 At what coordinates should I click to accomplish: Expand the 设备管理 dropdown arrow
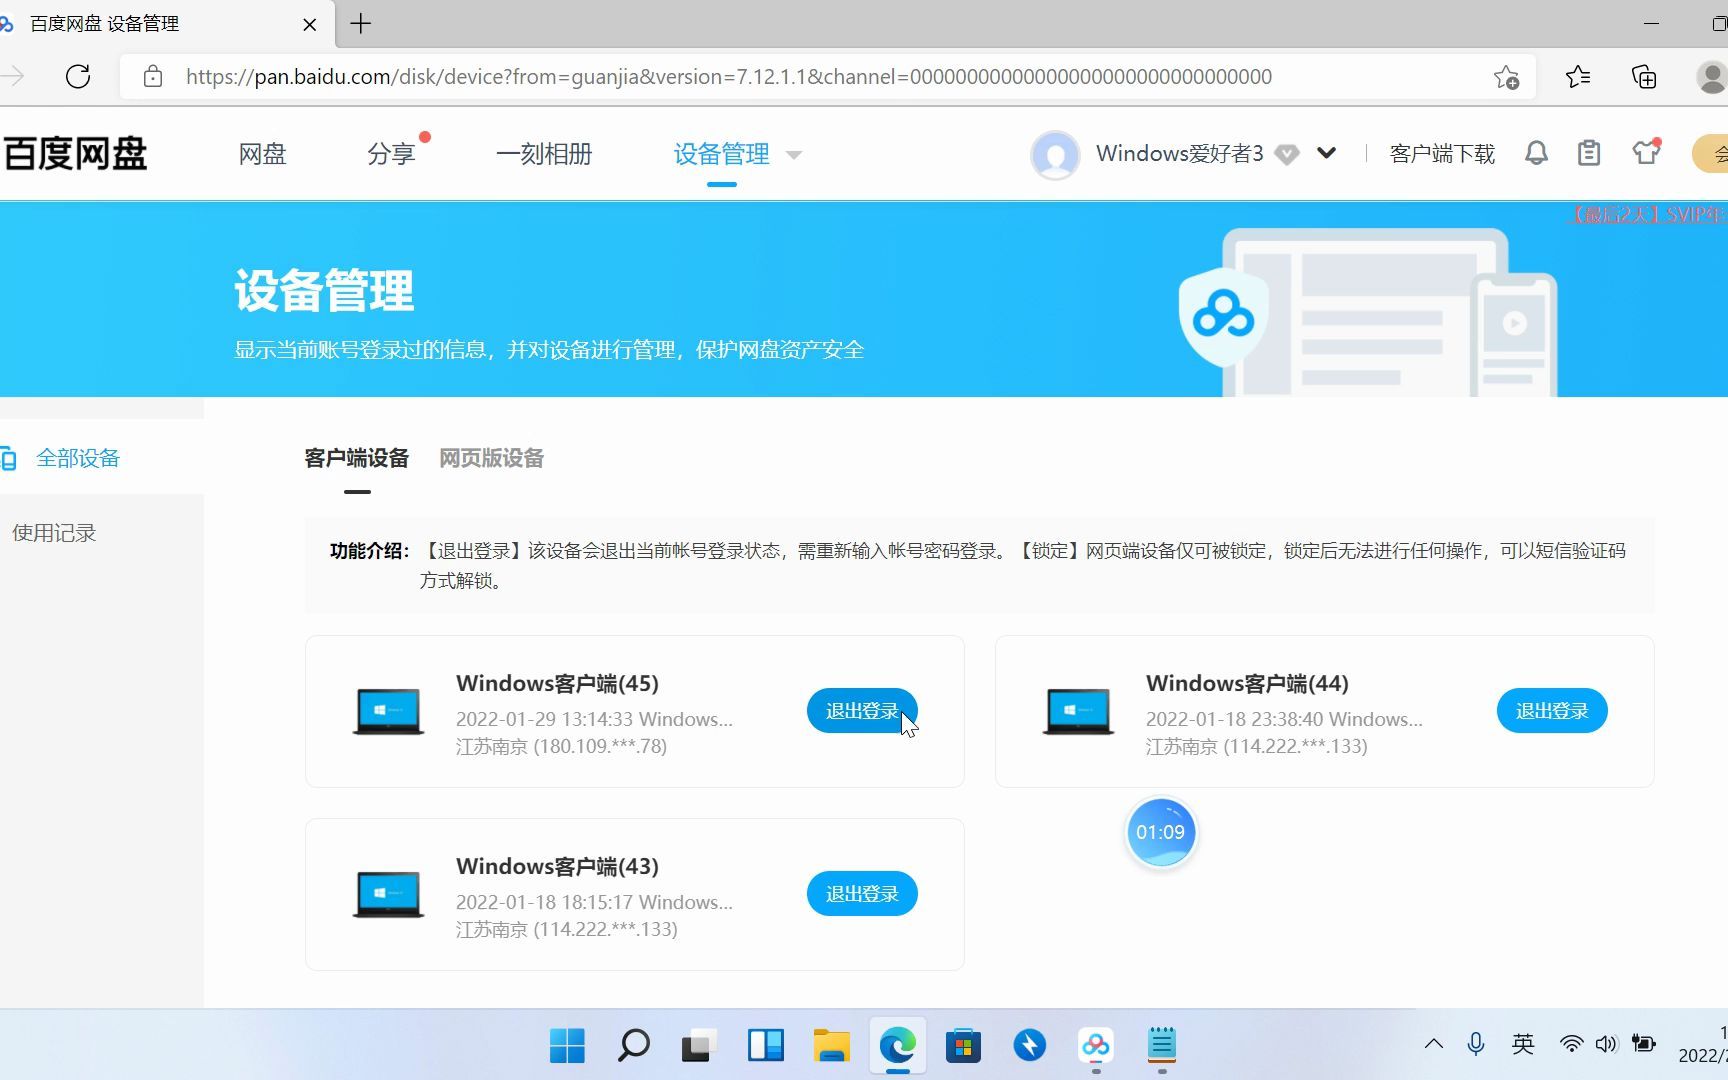(794, 155)
